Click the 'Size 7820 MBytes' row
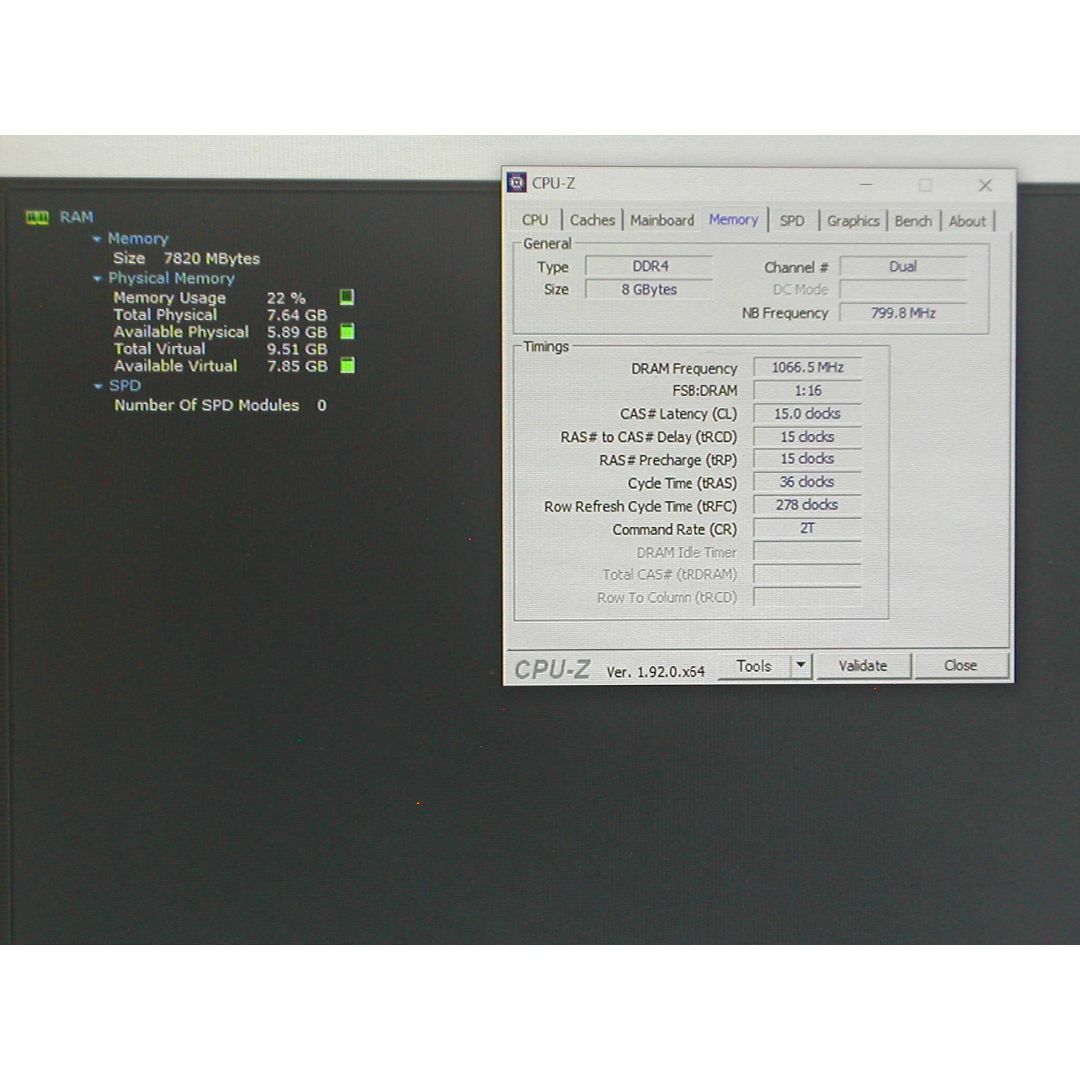Viewport: 1080px width, 1080px height. pos(187,259)
